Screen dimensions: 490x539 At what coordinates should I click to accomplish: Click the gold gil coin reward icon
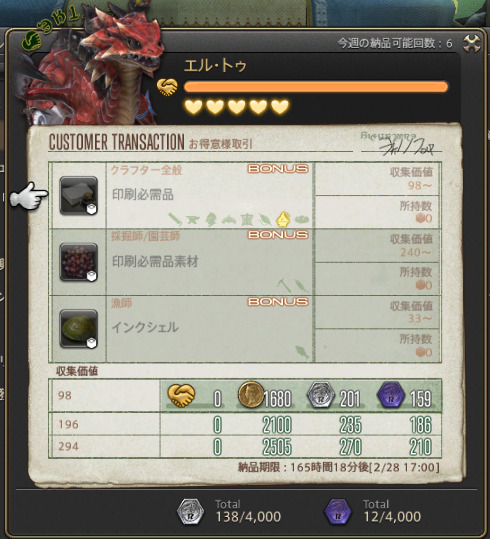251,395
